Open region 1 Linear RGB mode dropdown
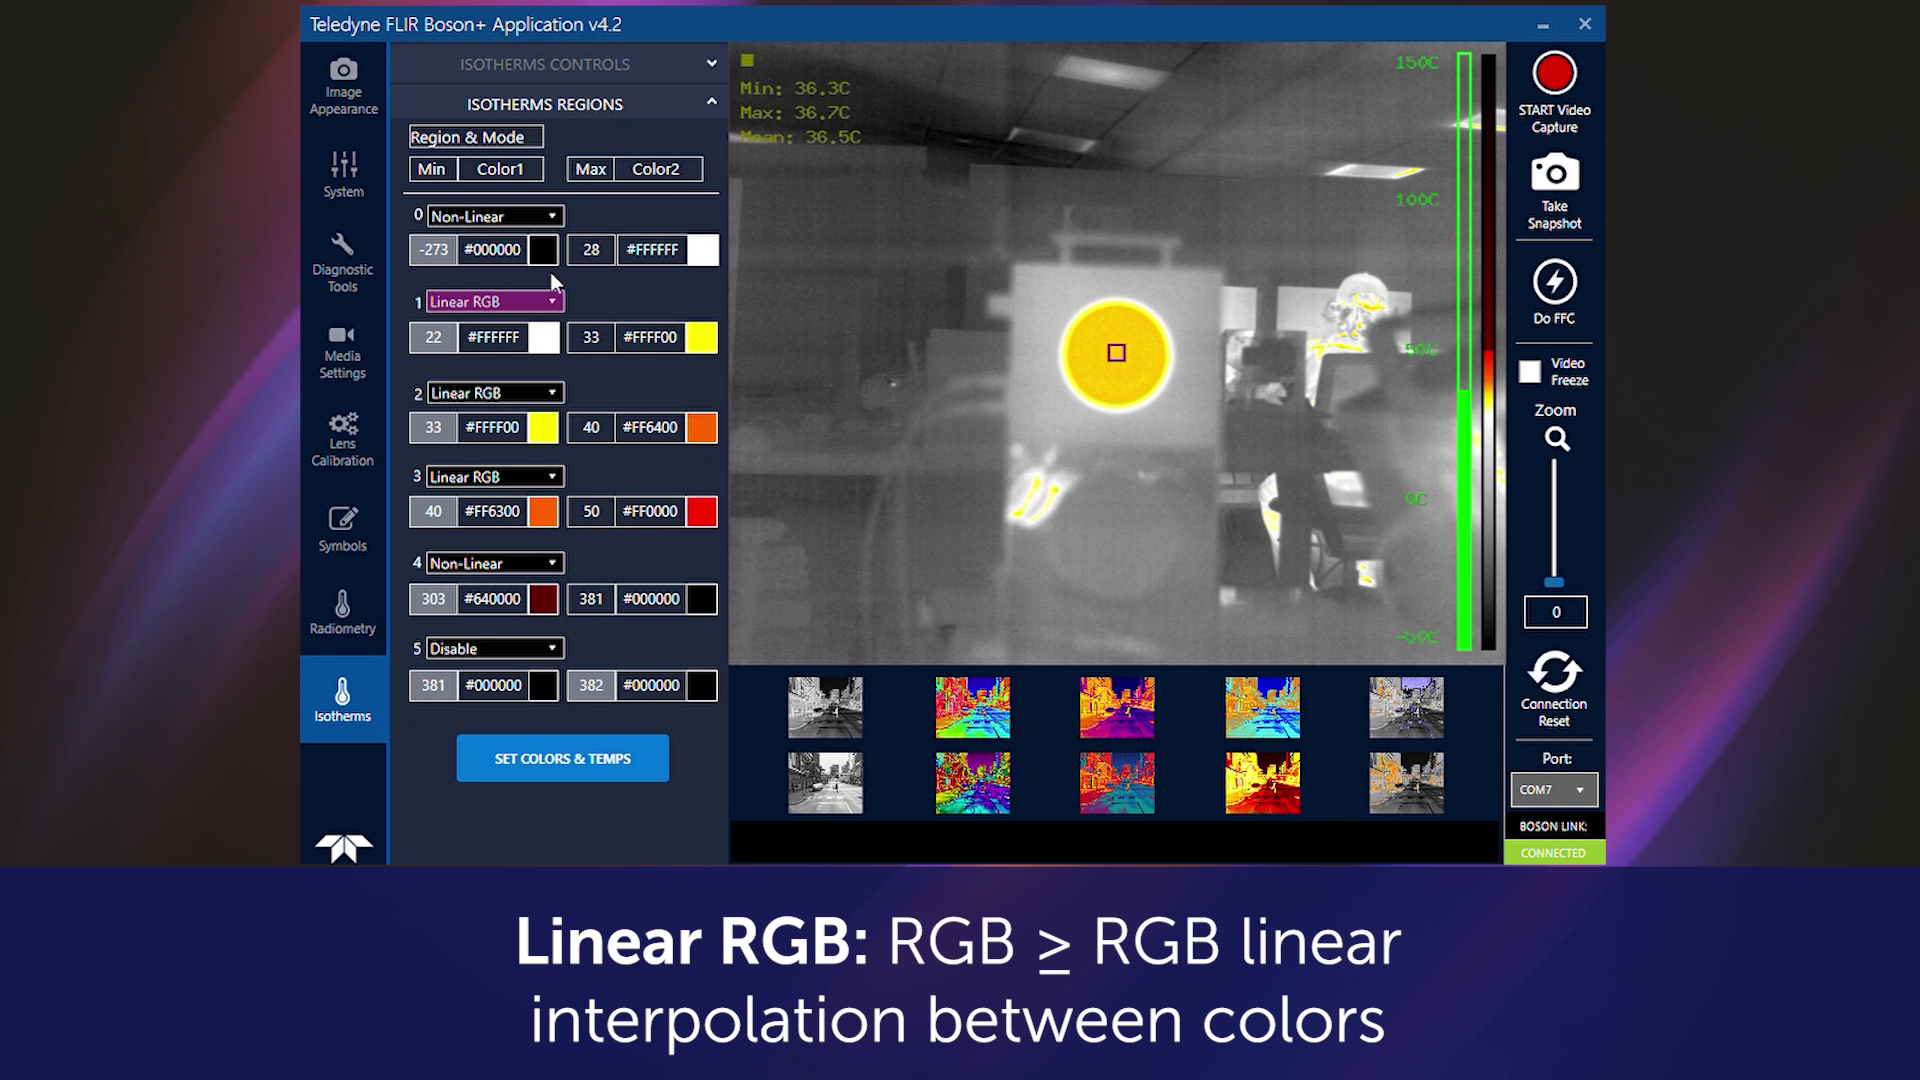Viewport: 1920px width, 1080px height. pyautogui.click(x=495, y=301)
